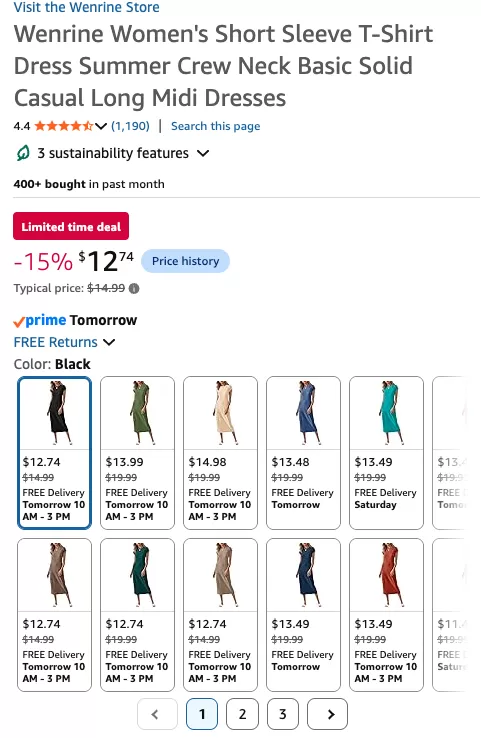The width and height of the screenshot is (481, 738).
Task: Select the orange-red dress color option
Action: point(386,615)
